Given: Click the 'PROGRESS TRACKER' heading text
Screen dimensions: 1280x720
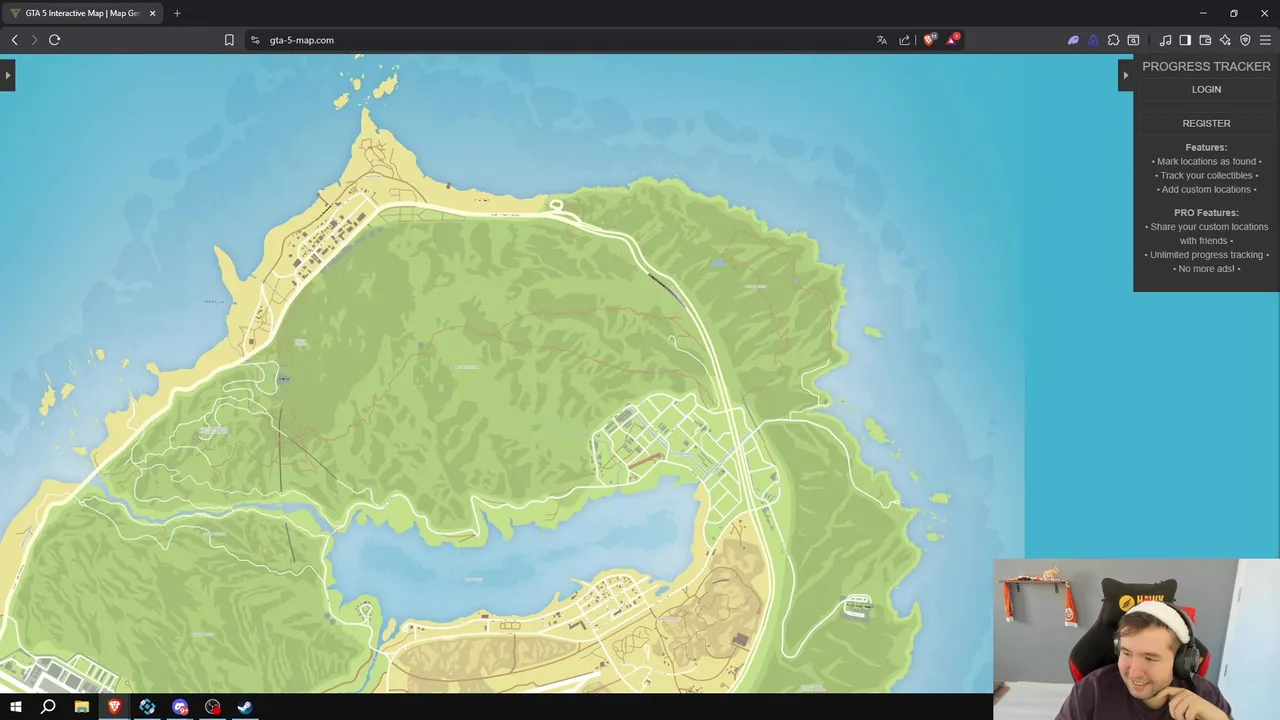Looking at the screenshot, I should (1206, 66).
